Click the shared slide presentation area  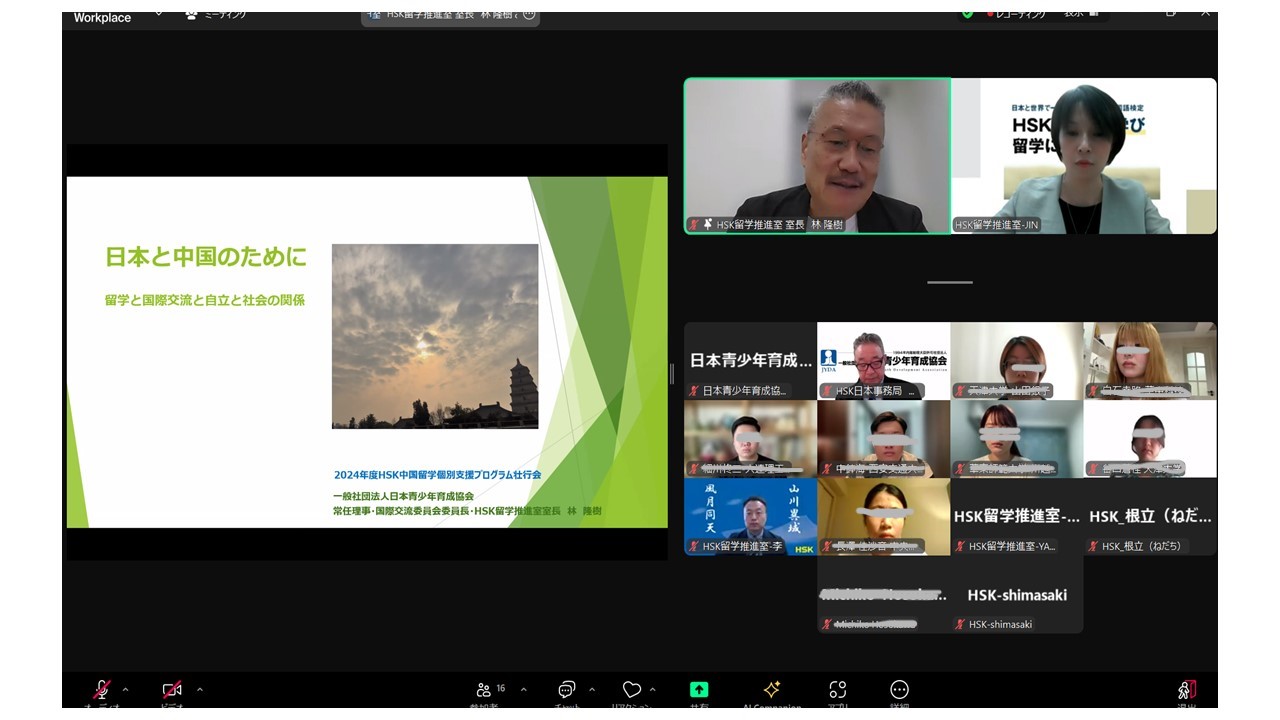tap(367, 352)
